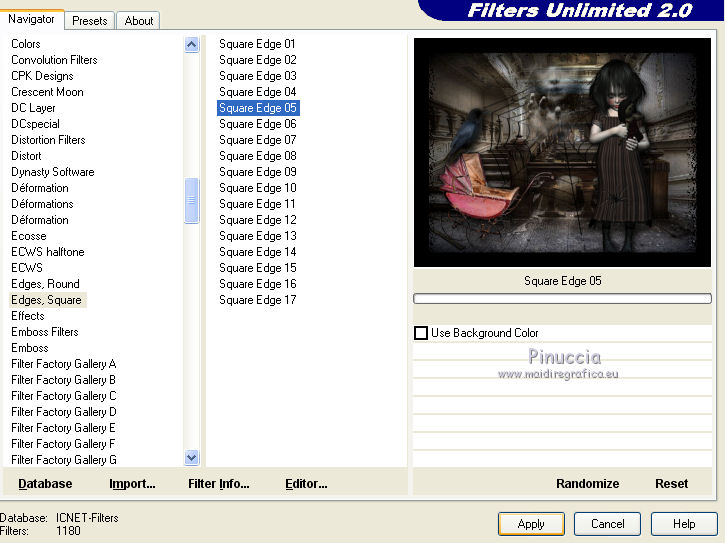
Task: Choose the Distort category
Action: 26,156
